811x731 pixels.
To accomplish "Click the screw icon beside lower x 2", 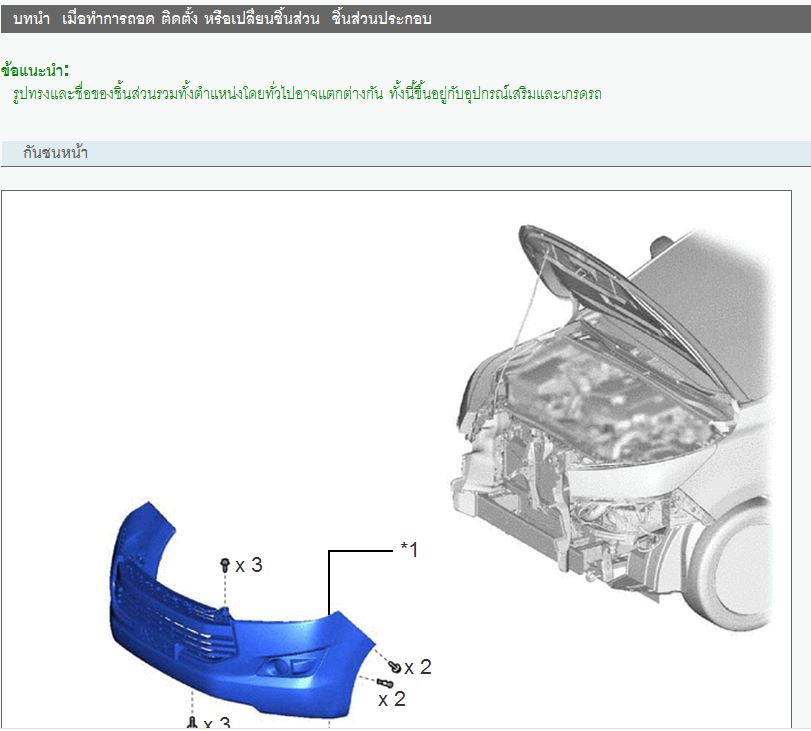I will (x=386, y=683).
